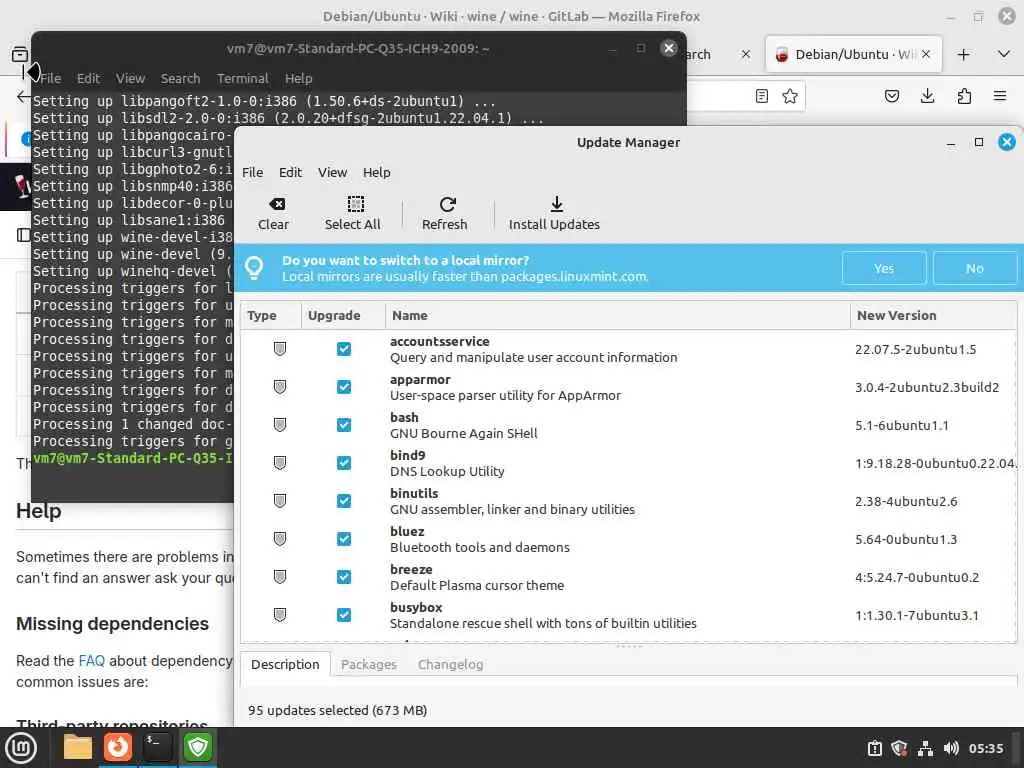Open the terminal's Search menu
Viewport: 1024px width, 768px height.
click(180, 78)
